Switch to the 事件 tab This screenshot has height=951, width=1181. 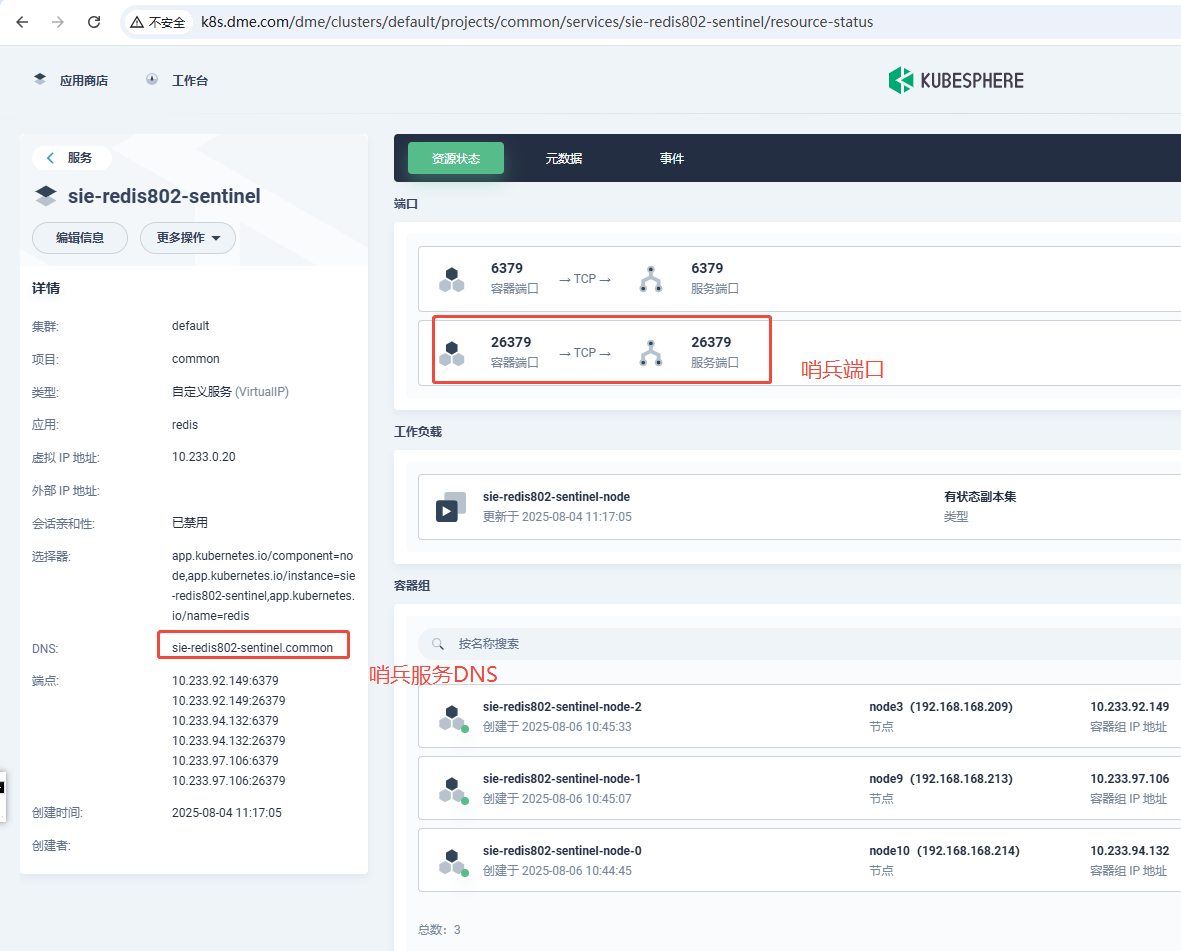coord(671,159)
